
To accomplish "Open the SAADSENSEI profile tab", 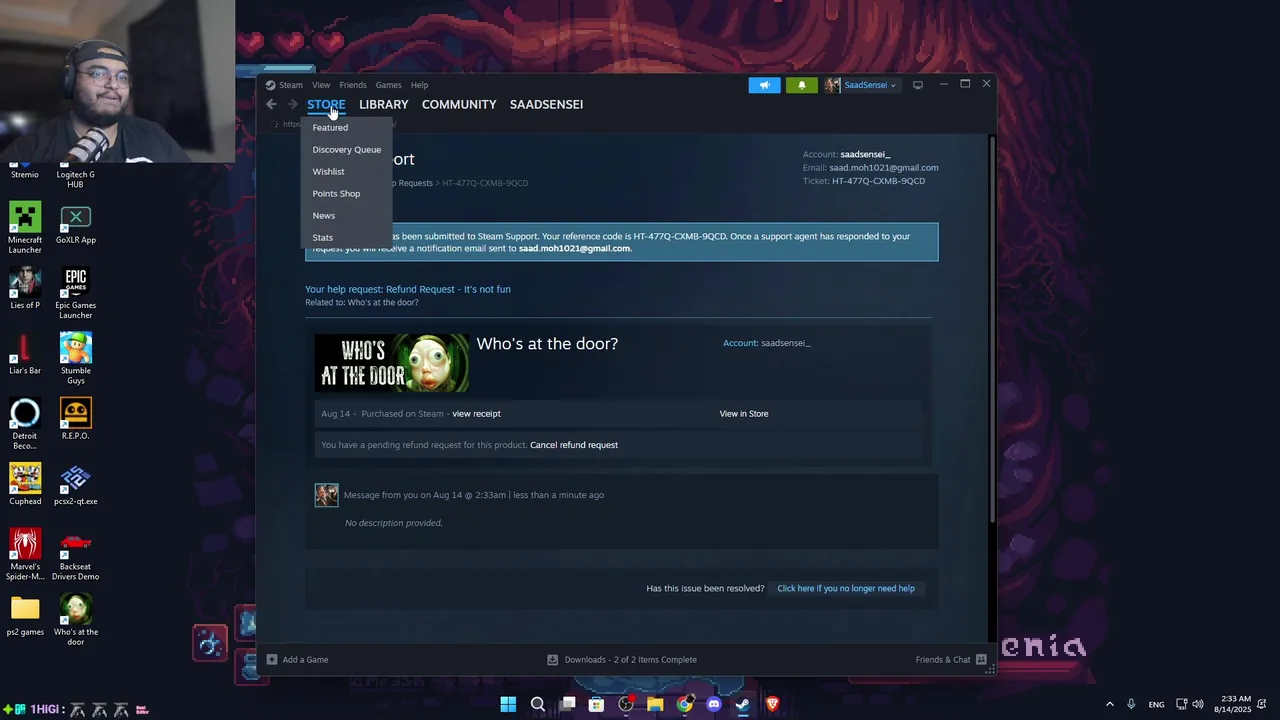I will click(x=546, y=104).
